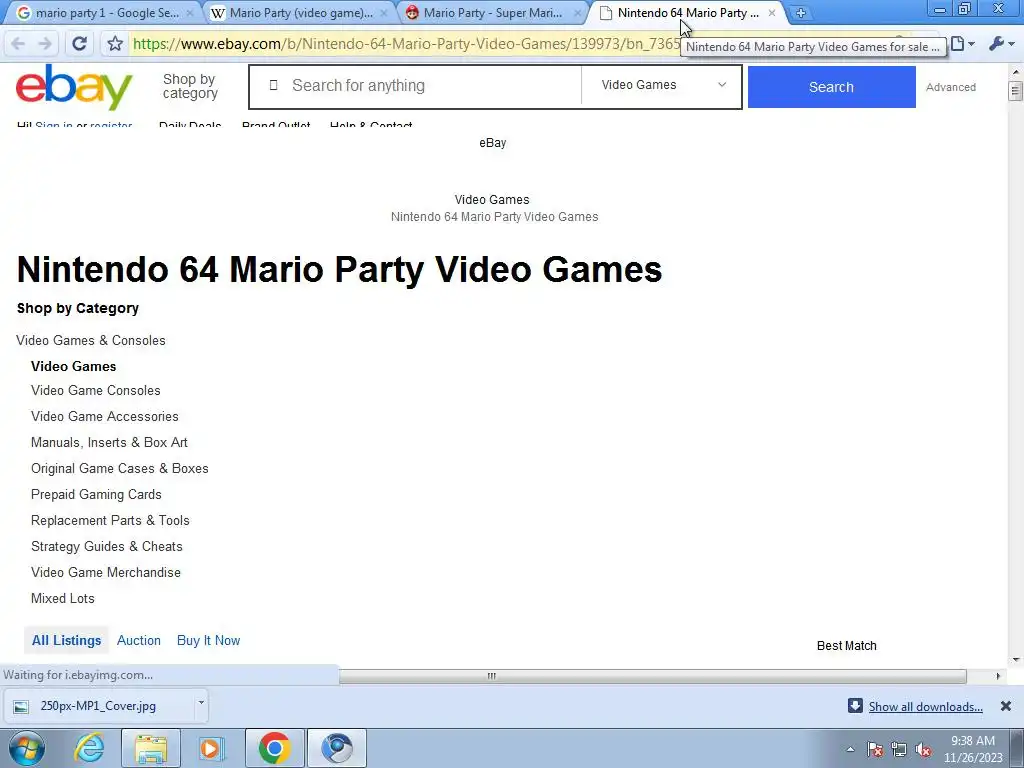This screenshot has width=1024, height=768.
Task: Bookmark this page with the star icon
Action: pyautogui.click(x=115, y=44)
